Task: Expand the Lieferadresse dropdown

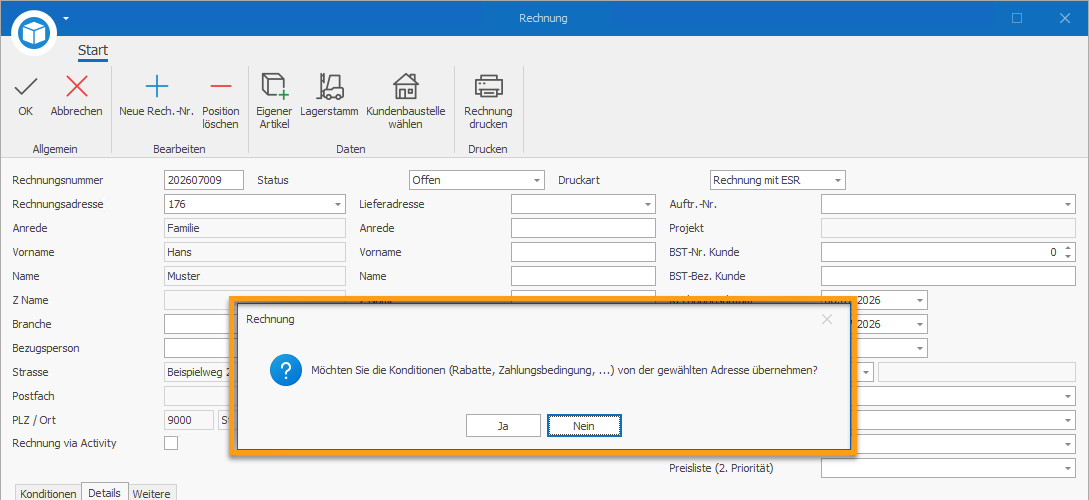Action: [648, 205]
